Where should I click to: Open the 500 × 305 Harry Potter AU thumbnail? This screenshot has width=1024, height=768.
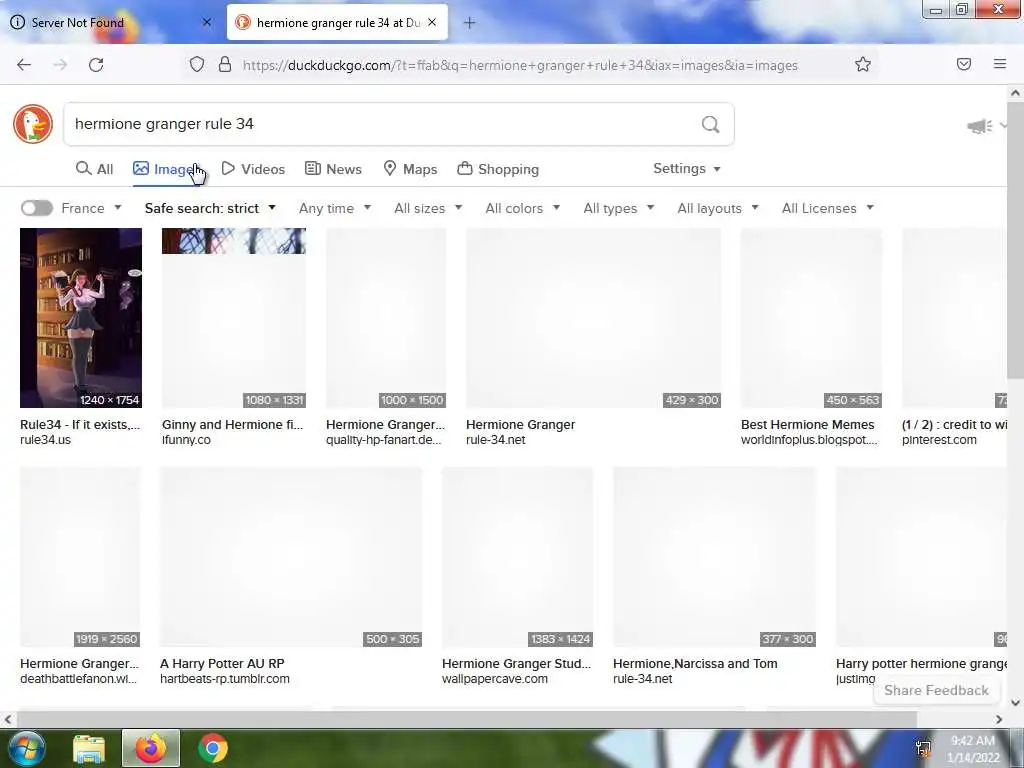(x=291, y=557)
